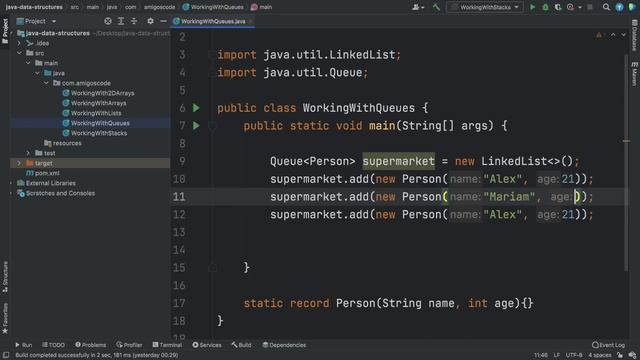Click UTF-8 encoding in the status bar
Image resolution: width=640 pixels, height=360 pixels.
(x=574, y=355)
